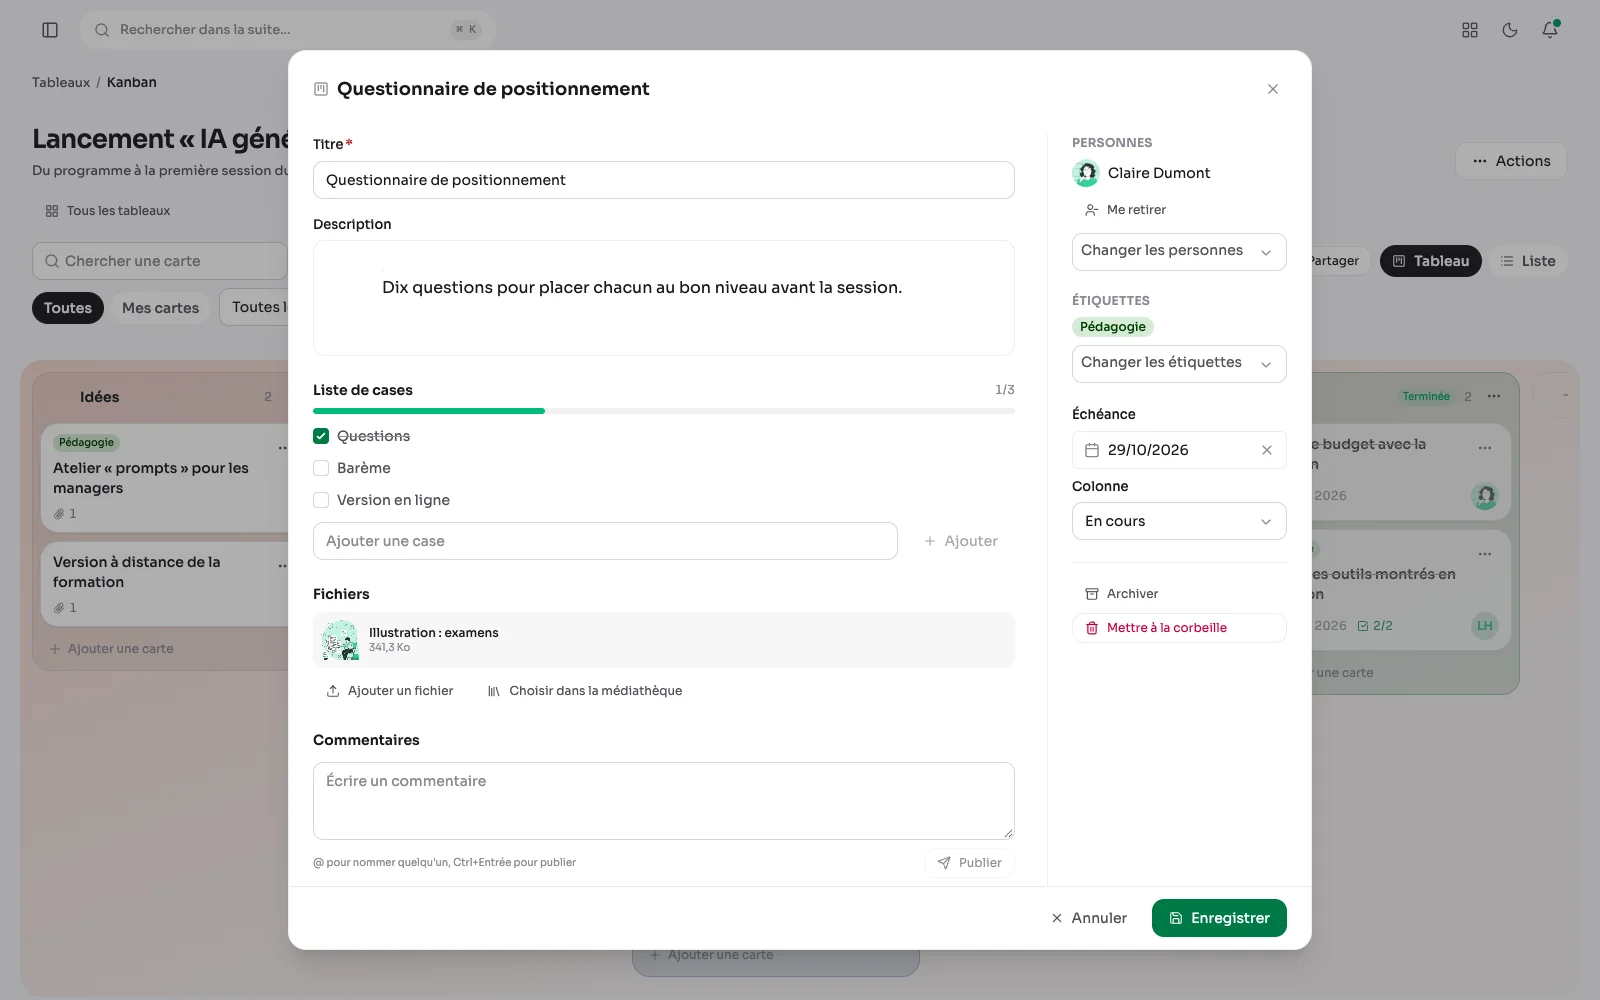Remove myself with Me retirer
1600x1000 pixels.
(1125, 210)
